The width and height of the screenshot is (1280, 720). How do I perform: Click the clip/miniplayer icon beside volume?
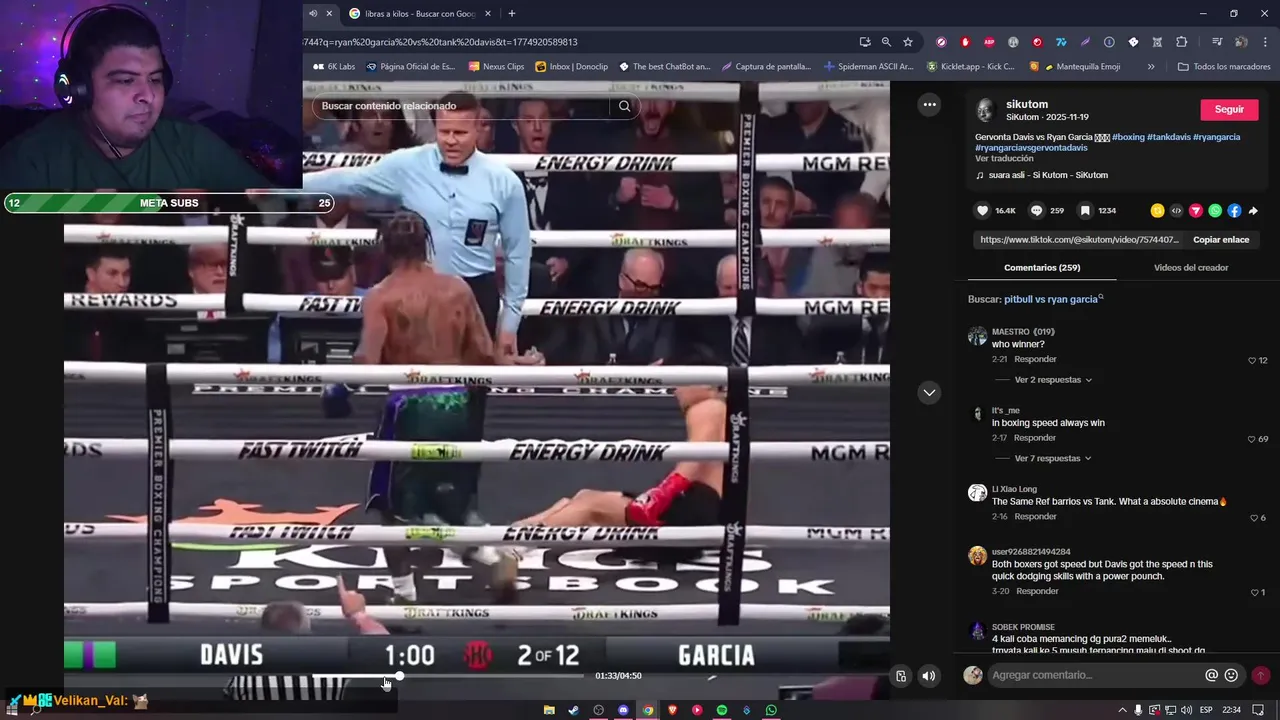[901, 676]
